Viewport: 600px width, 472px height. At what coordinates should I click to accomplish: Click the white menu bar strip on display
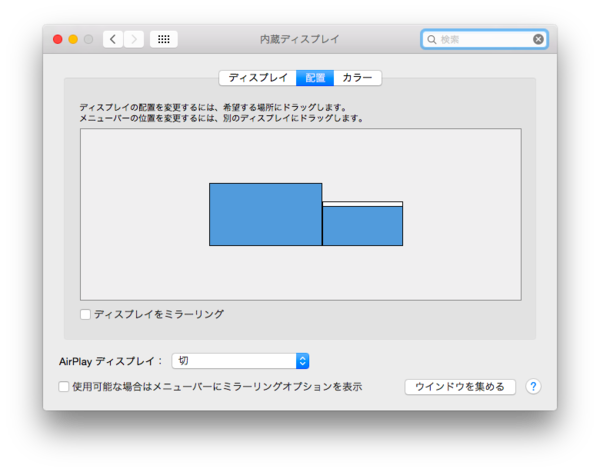362,204
